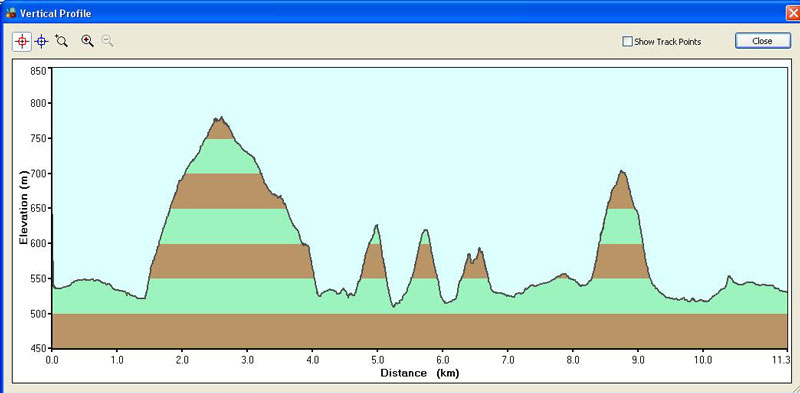Click the 'Vertical Profile' window title text

point(56,13)
